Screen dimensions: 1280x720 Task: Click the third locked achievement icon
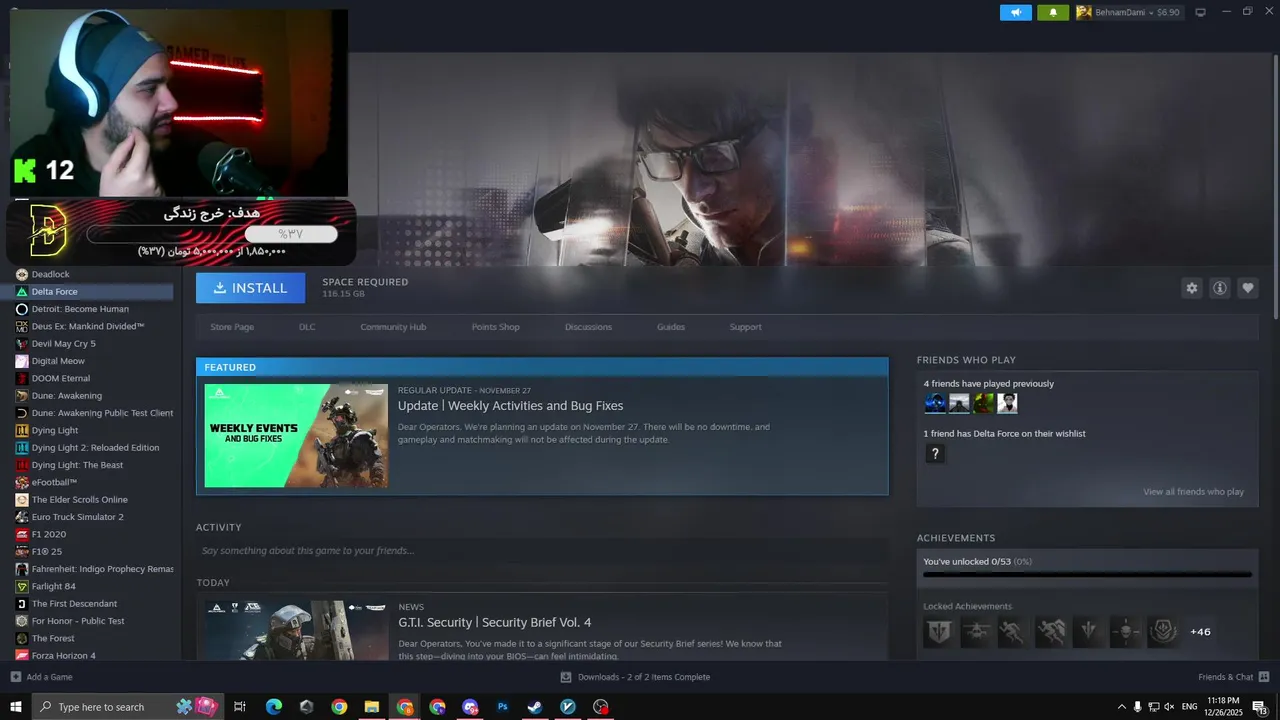tap(1013, 632)
